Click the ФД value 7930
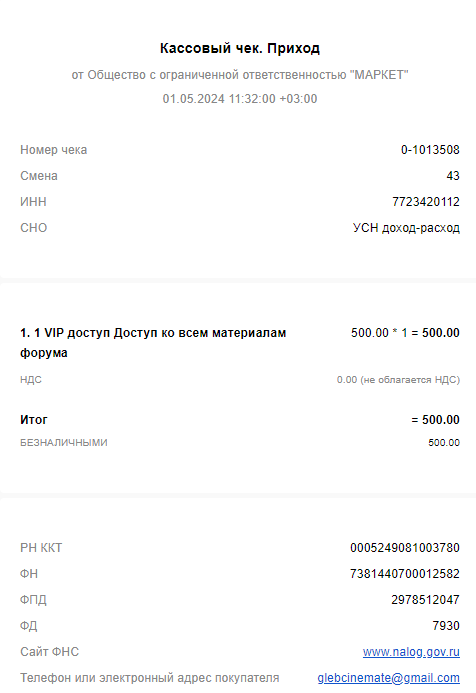The image size is (476, 693). (x=446, y=626)
